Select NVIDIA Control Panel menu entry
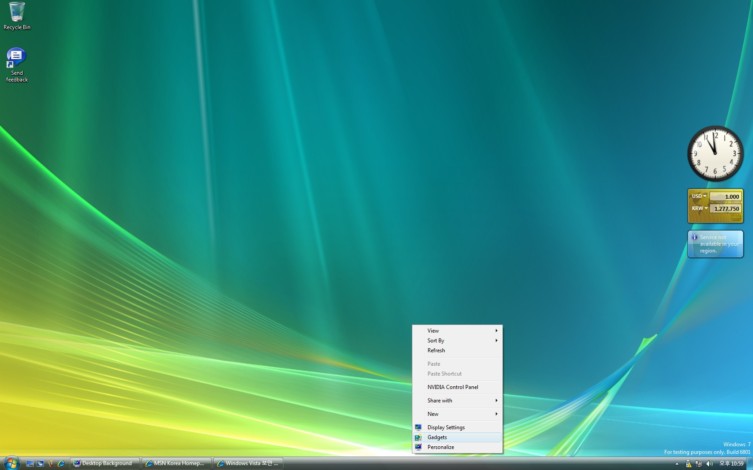 click(x=457, y=387)
